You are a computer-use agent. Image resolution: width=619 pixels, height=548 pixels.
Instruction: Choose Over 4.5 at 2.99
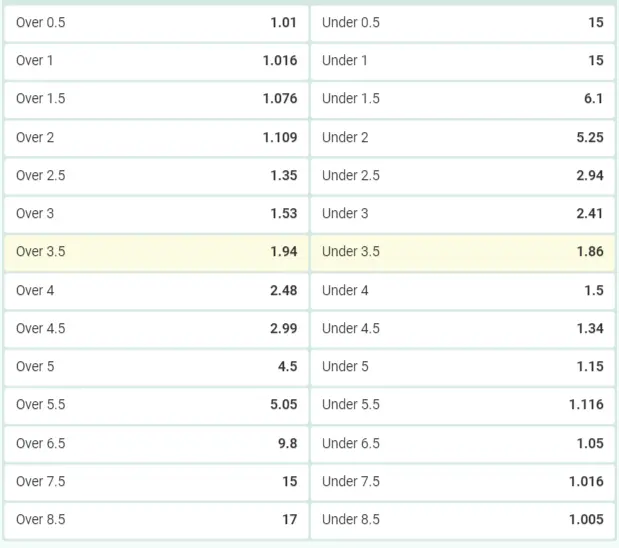(156, 328)
